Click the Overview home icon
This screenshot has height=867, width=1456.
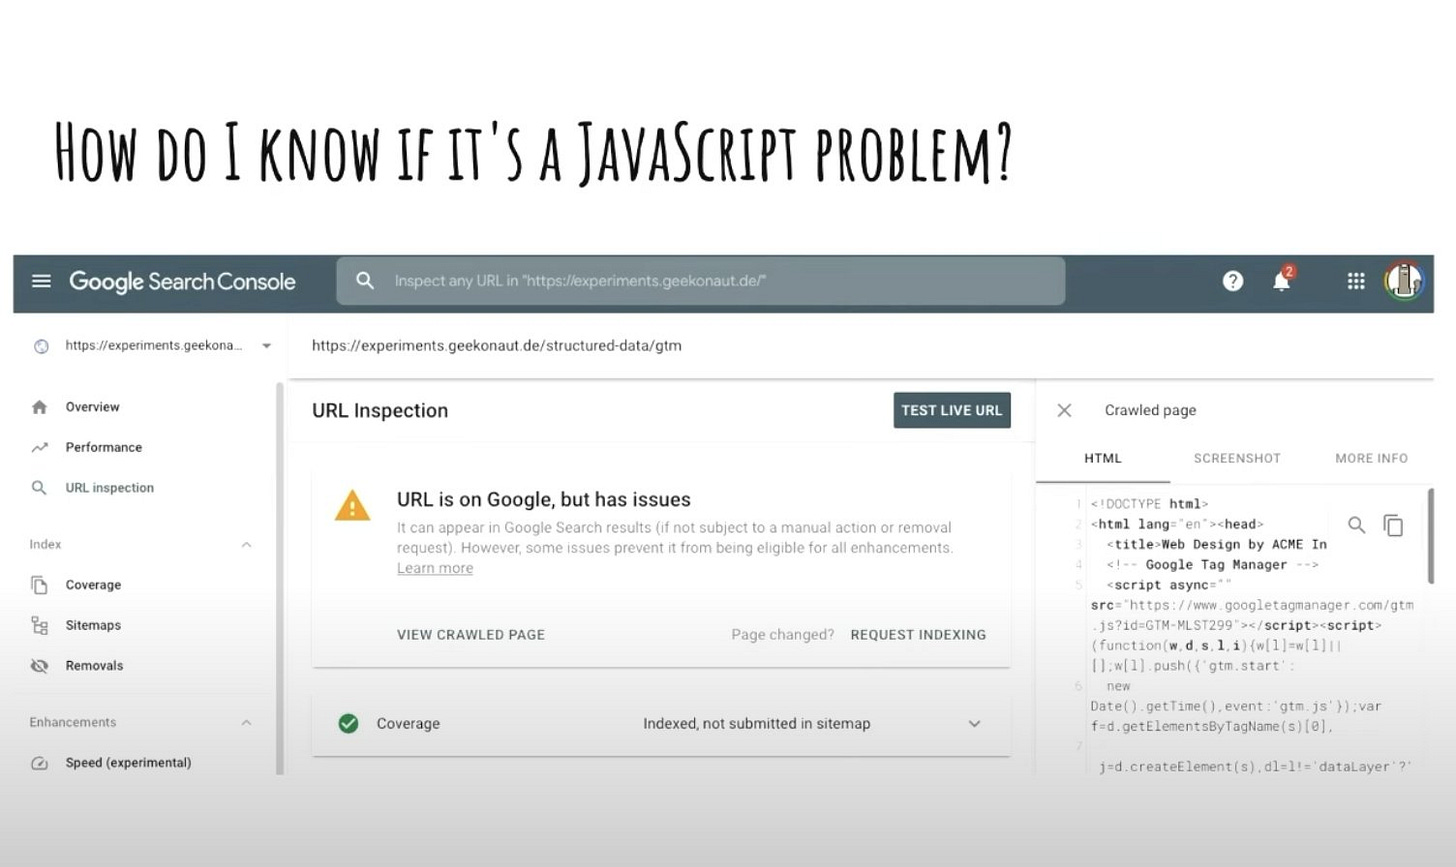click(39, 407)
